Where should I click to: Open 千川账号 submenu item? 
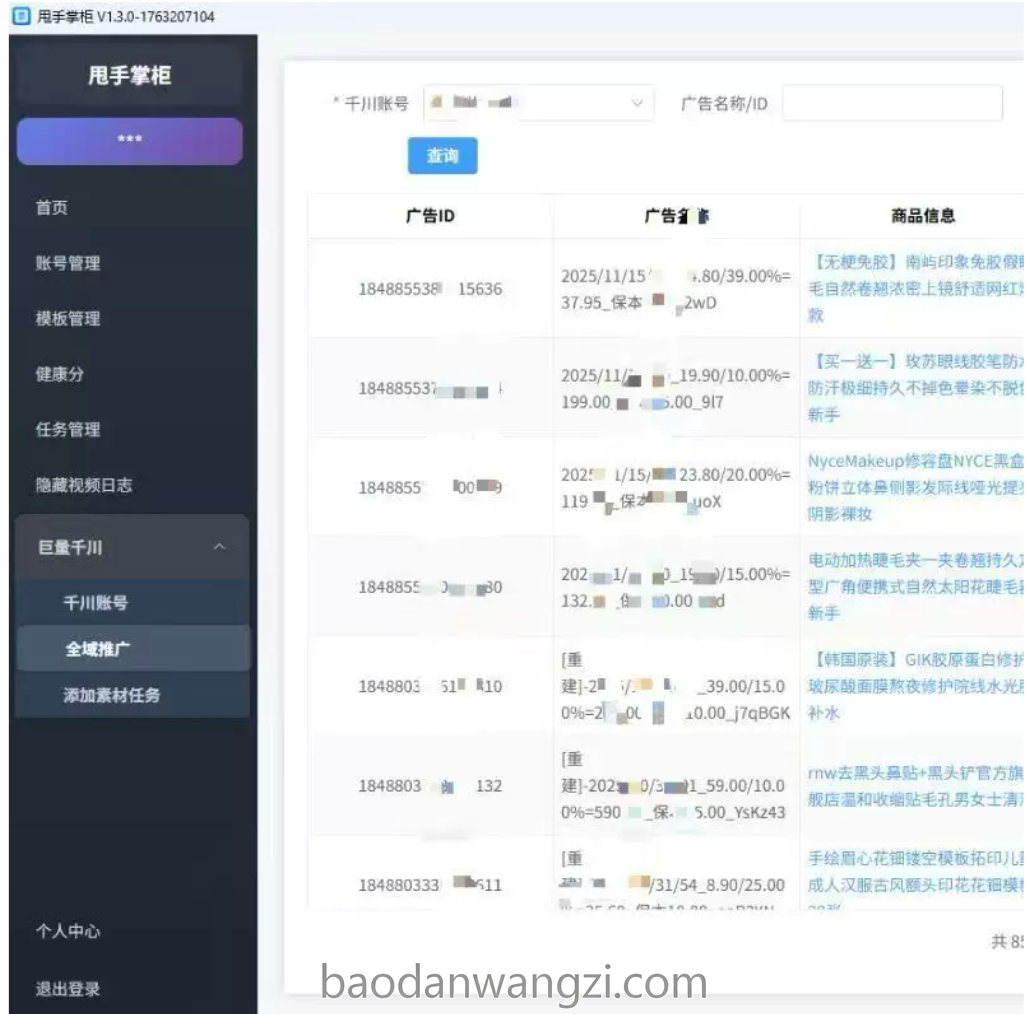coord(95,603)
